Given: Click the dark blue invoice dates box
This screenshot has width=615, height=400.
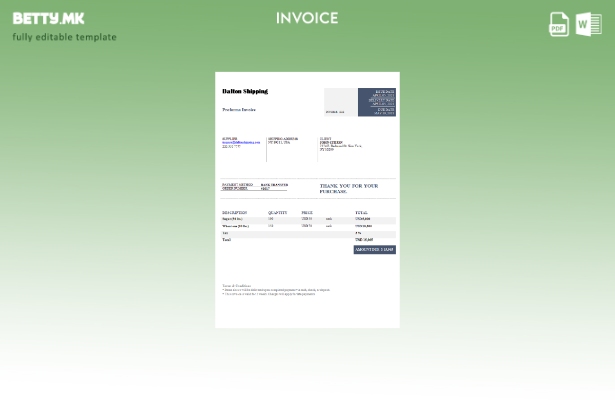Looking at the screenshot, I should click(377, 102).
